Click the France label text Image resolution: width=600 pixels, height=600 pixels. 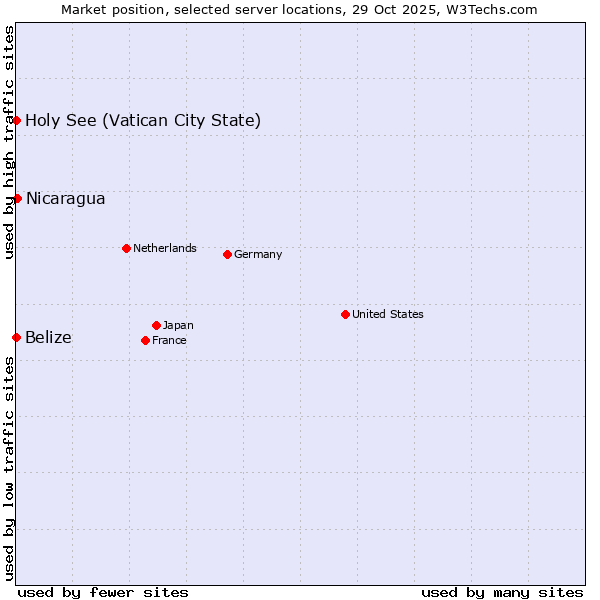[x=169, y=340]
